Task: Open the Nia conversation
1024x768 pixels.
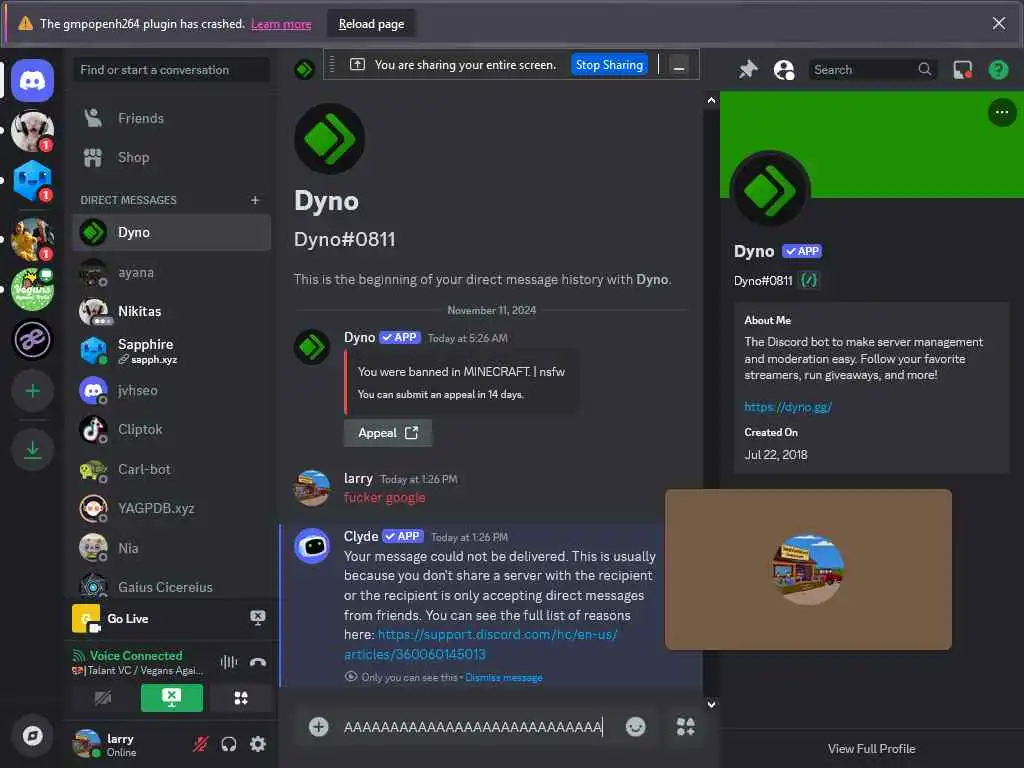Action: (x=171, y=548)
